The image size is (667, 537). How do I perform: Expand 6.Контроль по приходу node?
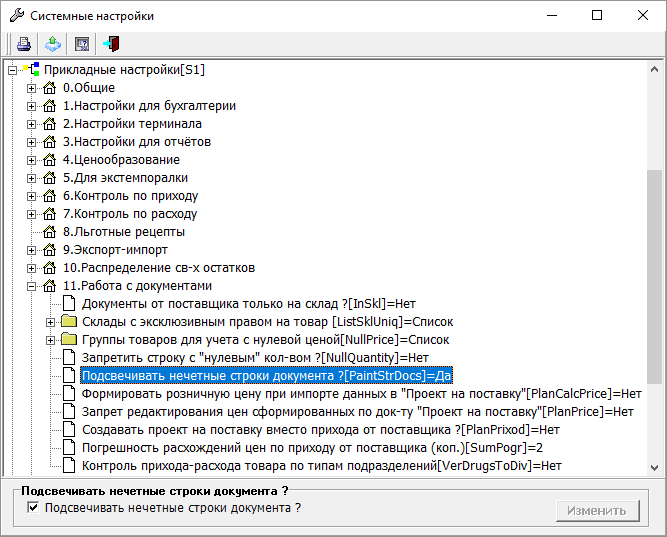pos(31,196)
